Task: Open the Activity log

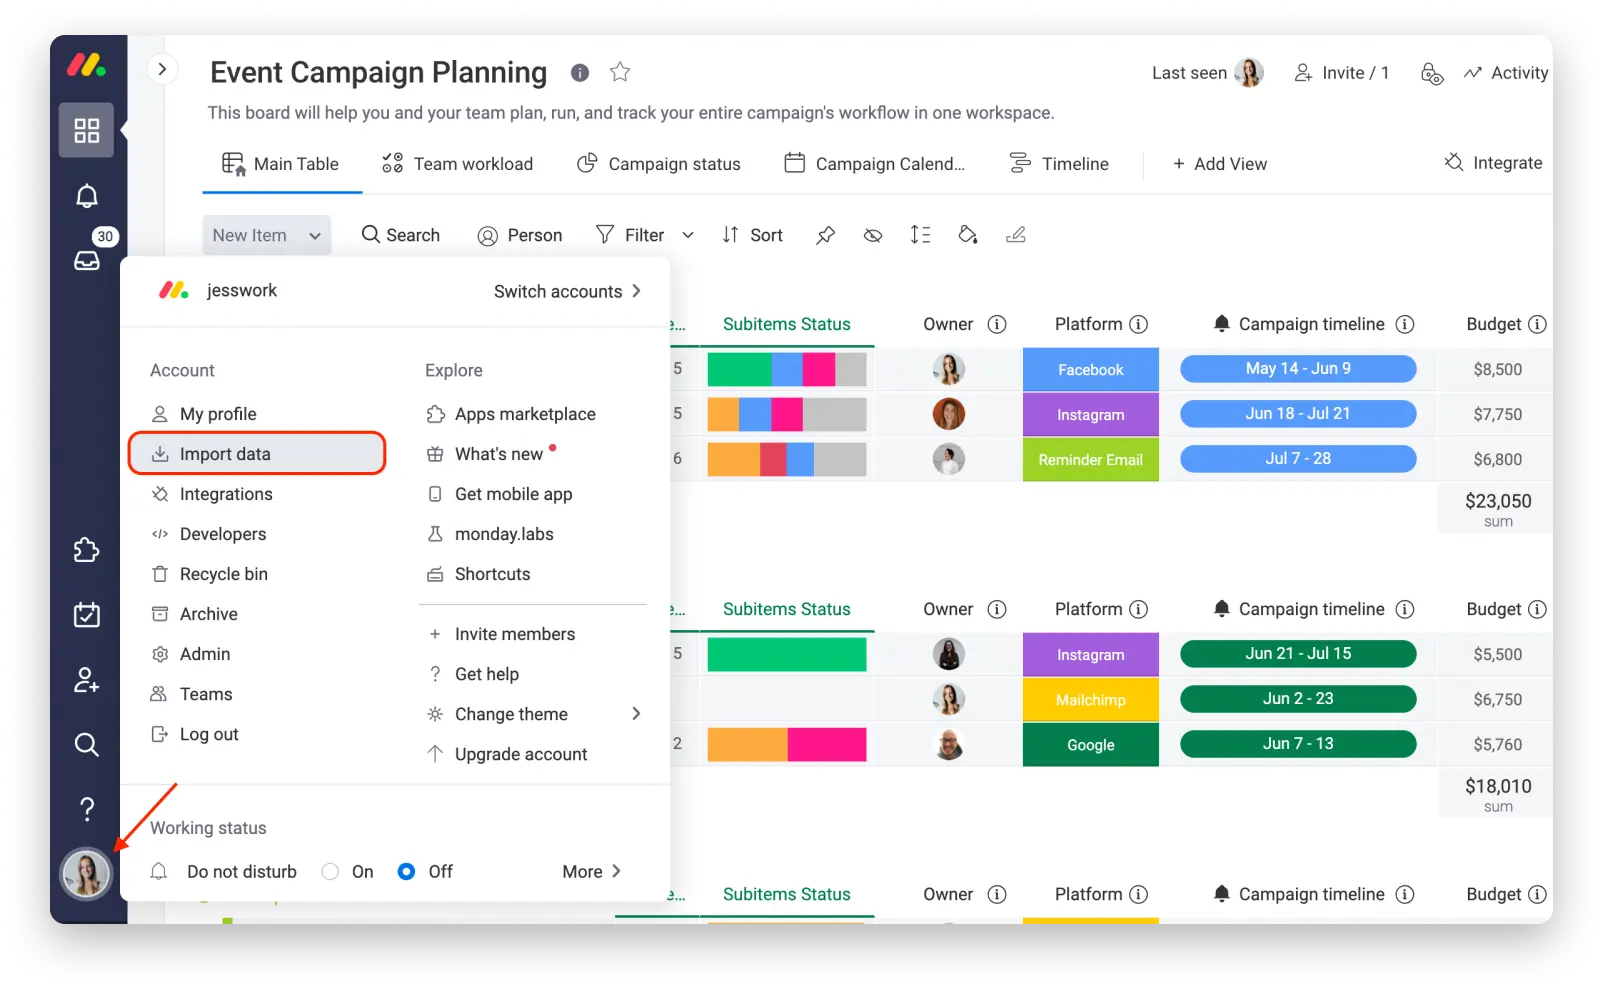Action: pyautogui.click(x=1506, y=73)
